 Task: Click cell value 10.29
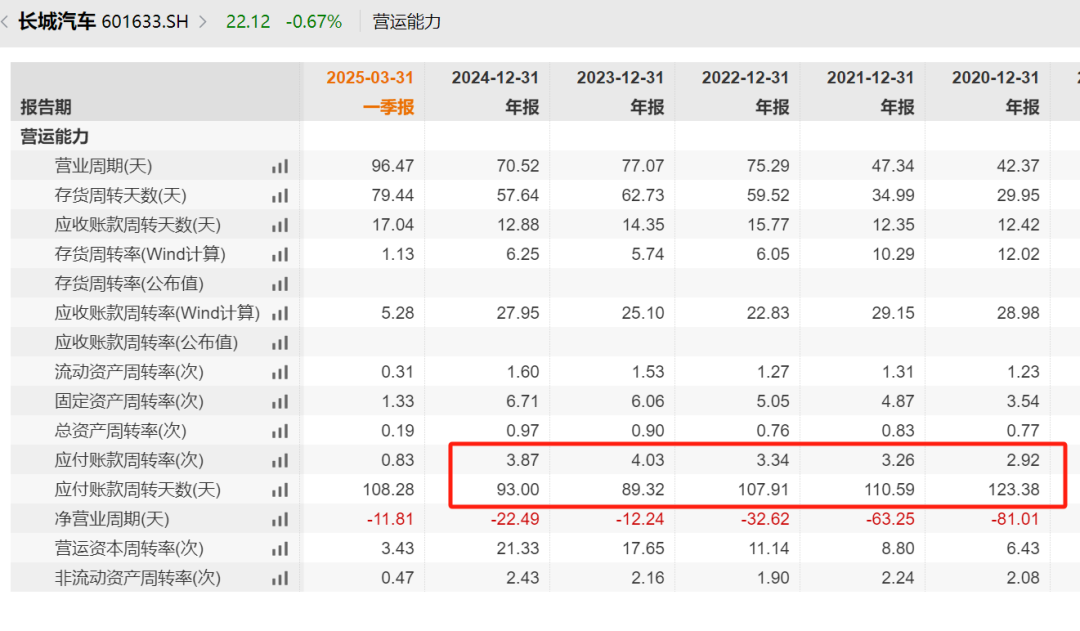pyautogui.click(x=893, y=254)
